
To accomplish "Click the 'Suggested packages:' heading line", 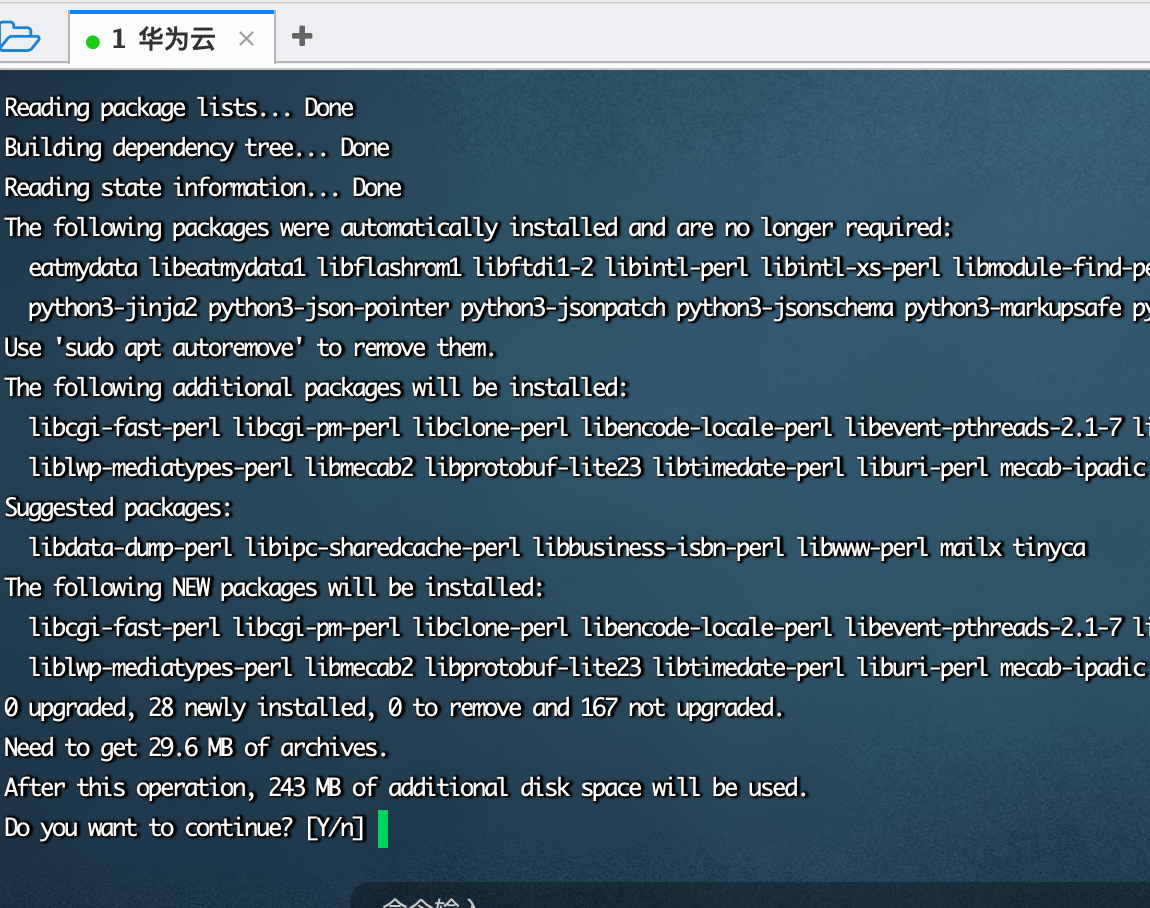I will (118, 508).
